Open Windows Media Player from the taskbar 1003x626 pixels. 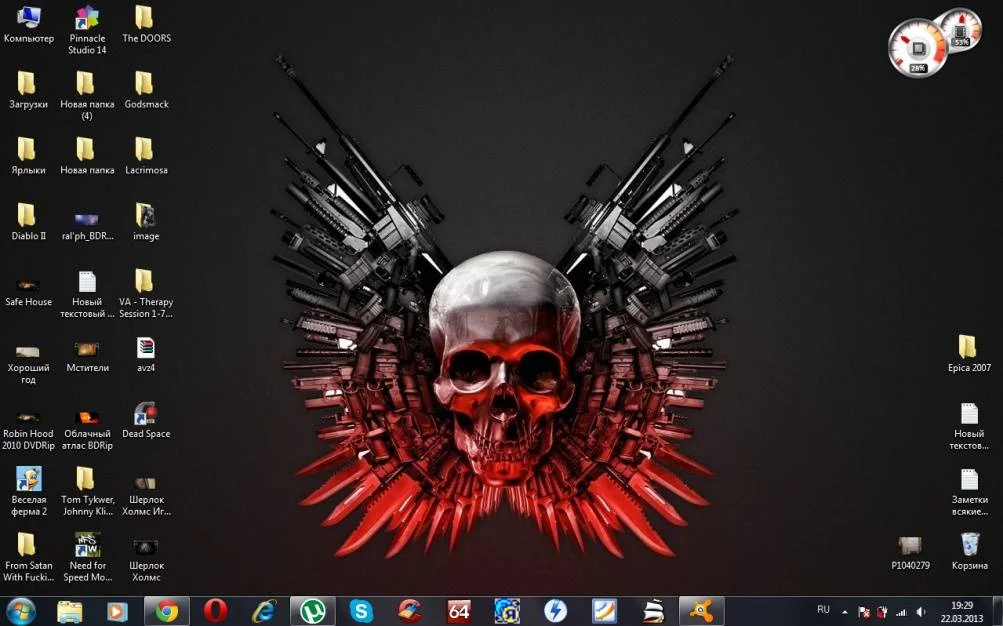coord(117,612)
